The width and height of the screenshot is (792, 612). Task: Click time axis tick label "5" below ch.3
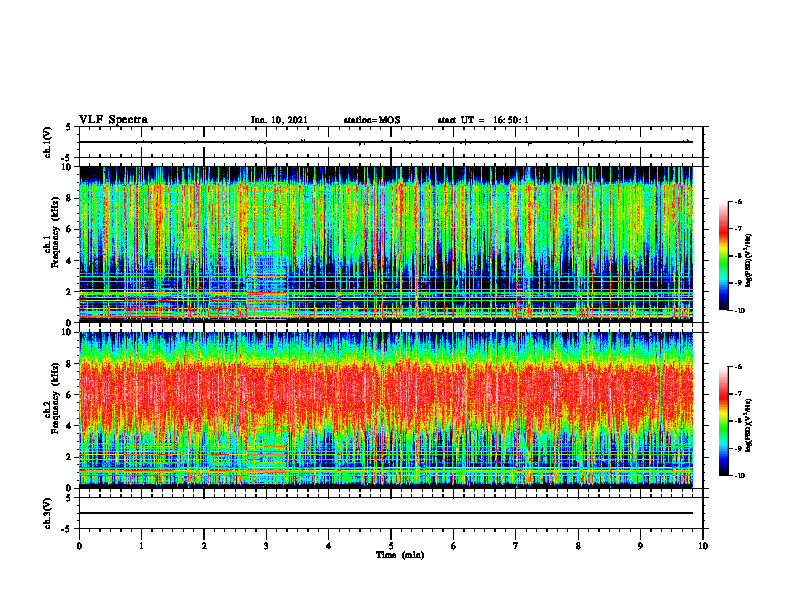coord(391,546)
